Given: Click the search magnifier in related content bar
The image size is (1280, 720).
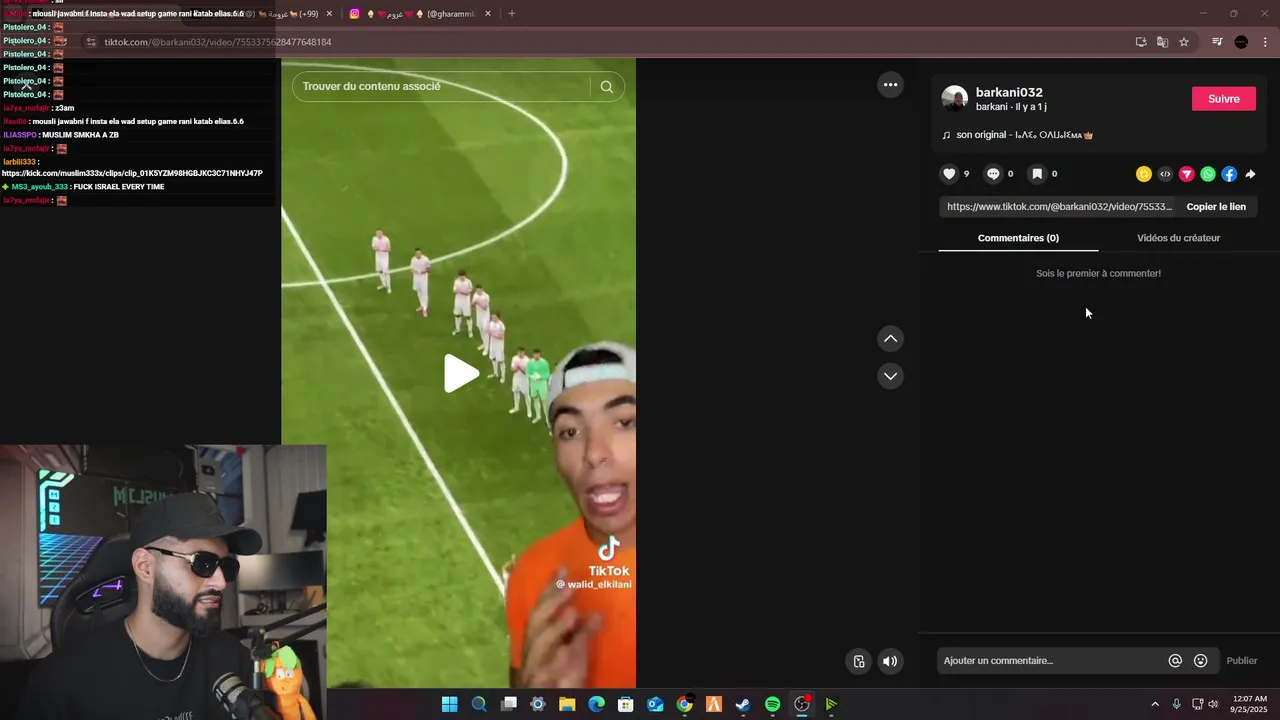Looking at the screenshot, I should click(607, 86).
